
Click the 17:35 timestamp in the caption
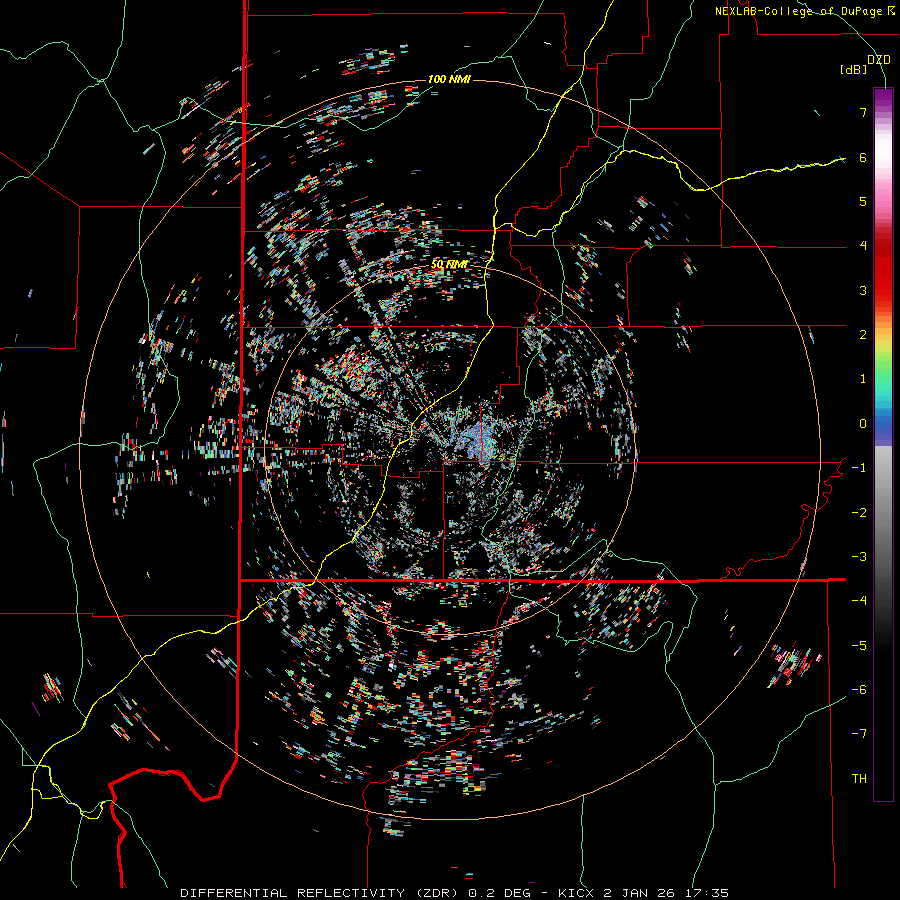point(705,893)
